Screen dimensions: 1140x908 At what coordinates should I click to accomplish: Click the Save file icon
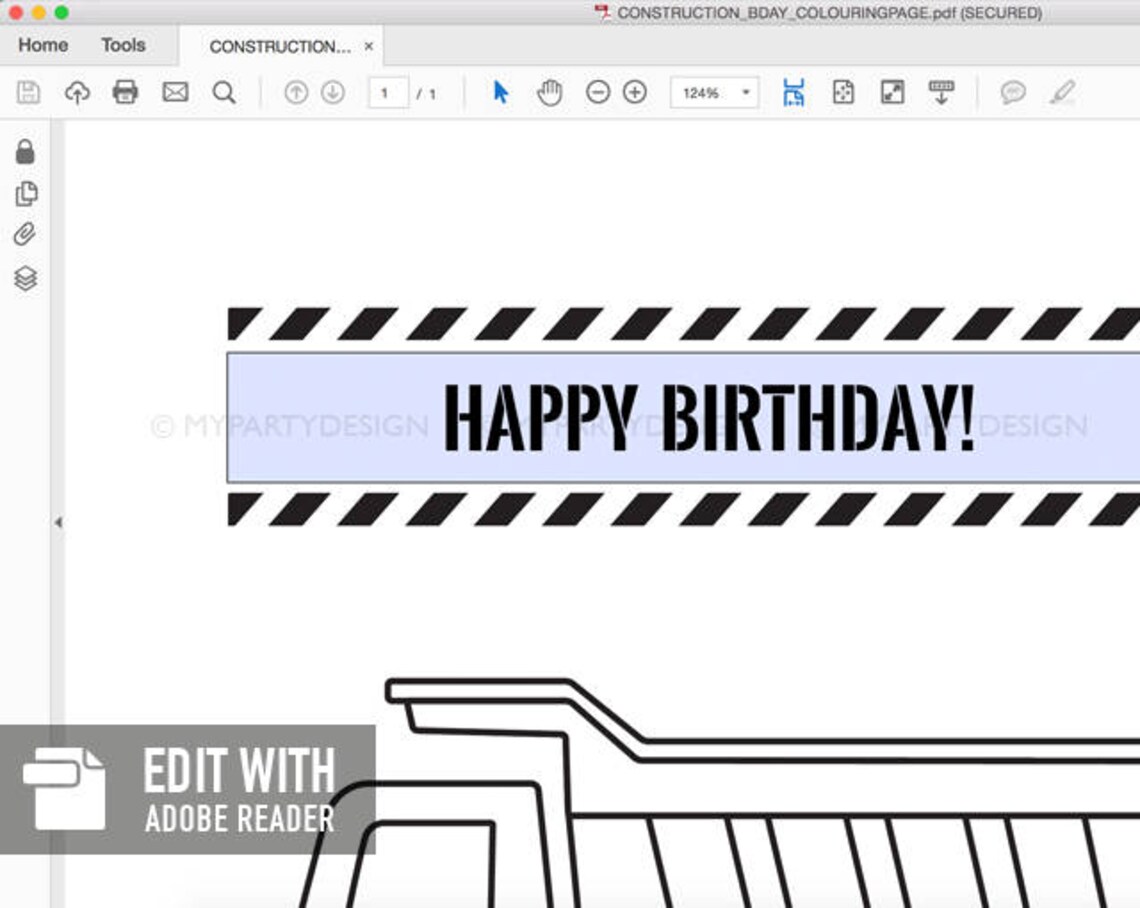(28, 92)
